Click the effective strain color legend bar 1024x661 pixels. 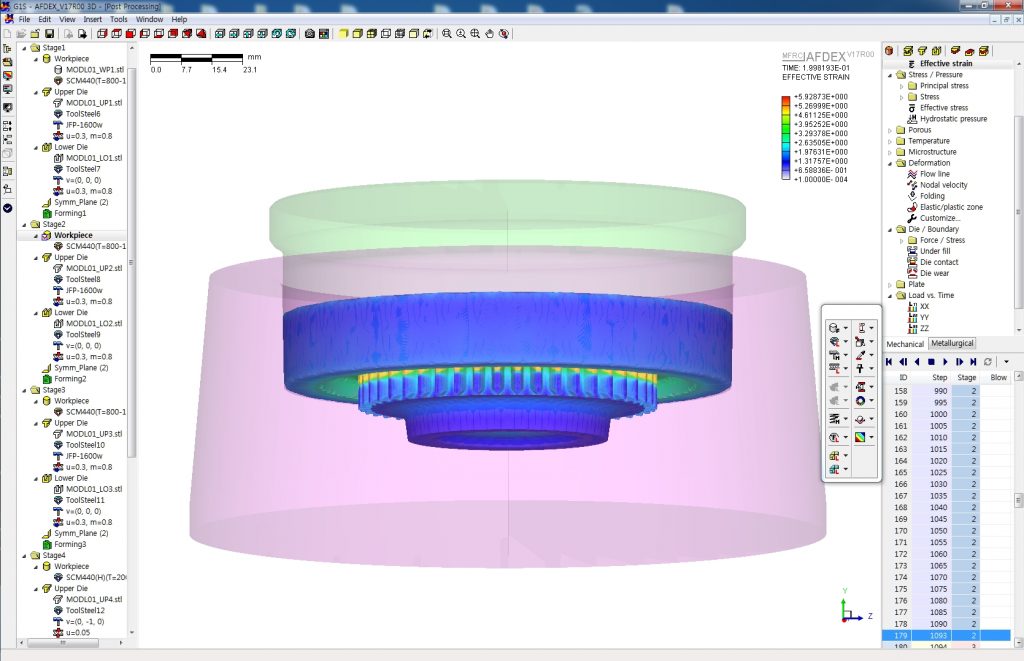(786, 138)
